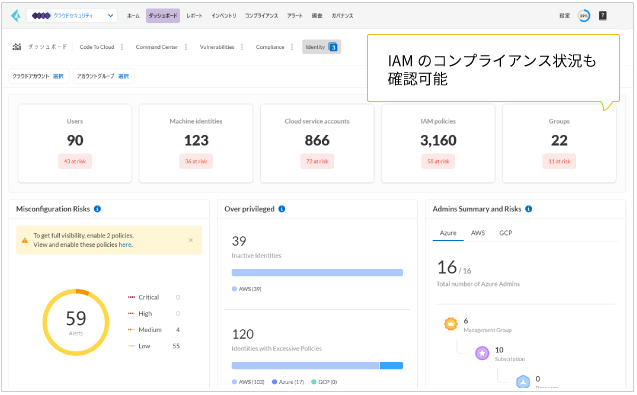Viewport: 637px width, 395px height.
Task: Click the 59 alerts donut chart
Action: (x=76, y=322)
